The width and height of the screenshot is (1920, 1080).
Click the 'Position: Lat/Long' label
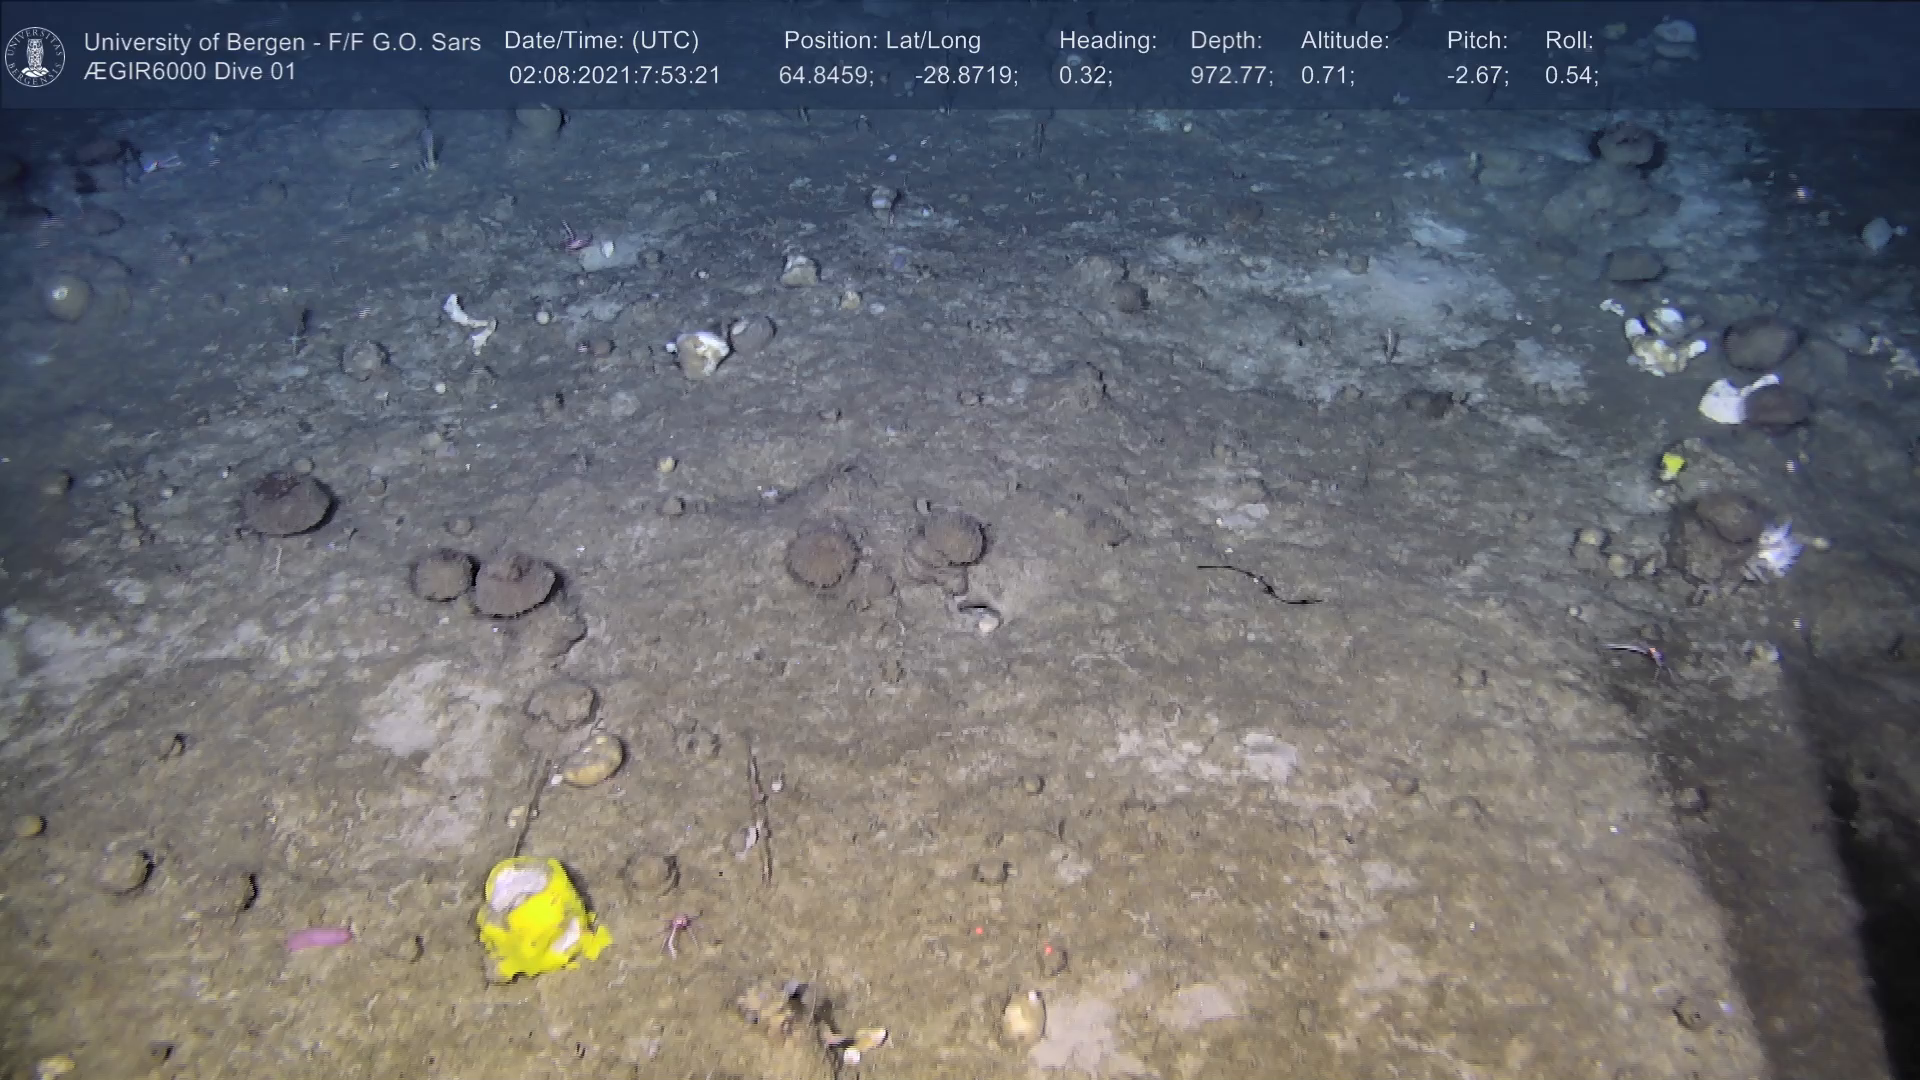[x=881, y=41]
